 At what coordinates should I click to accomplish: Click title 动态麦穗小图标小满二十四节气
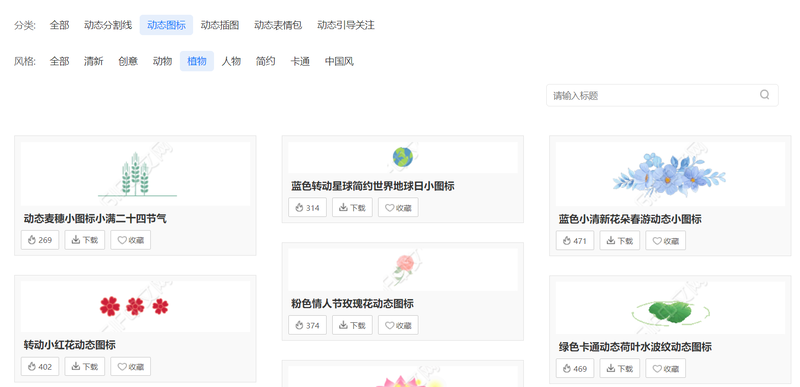click(95, 219)
